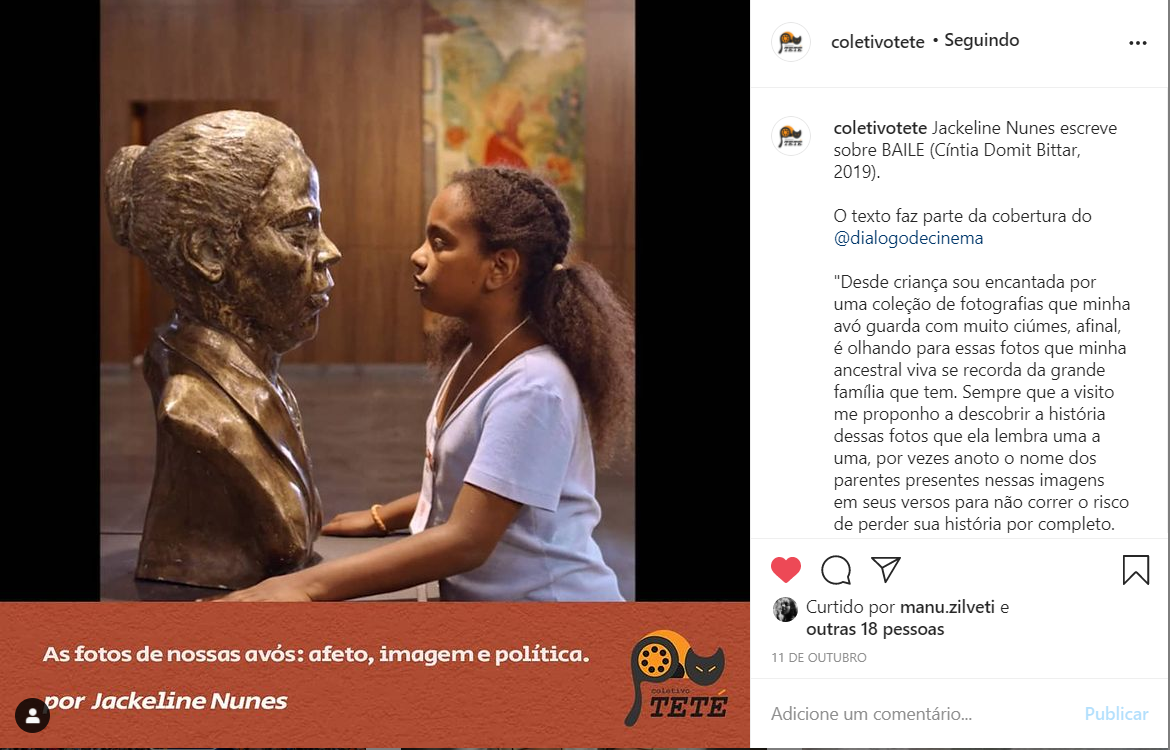Open the coletivotete avatar beside the caption
The height and width of the screenshot is (750, 1170).
[791, 136]
